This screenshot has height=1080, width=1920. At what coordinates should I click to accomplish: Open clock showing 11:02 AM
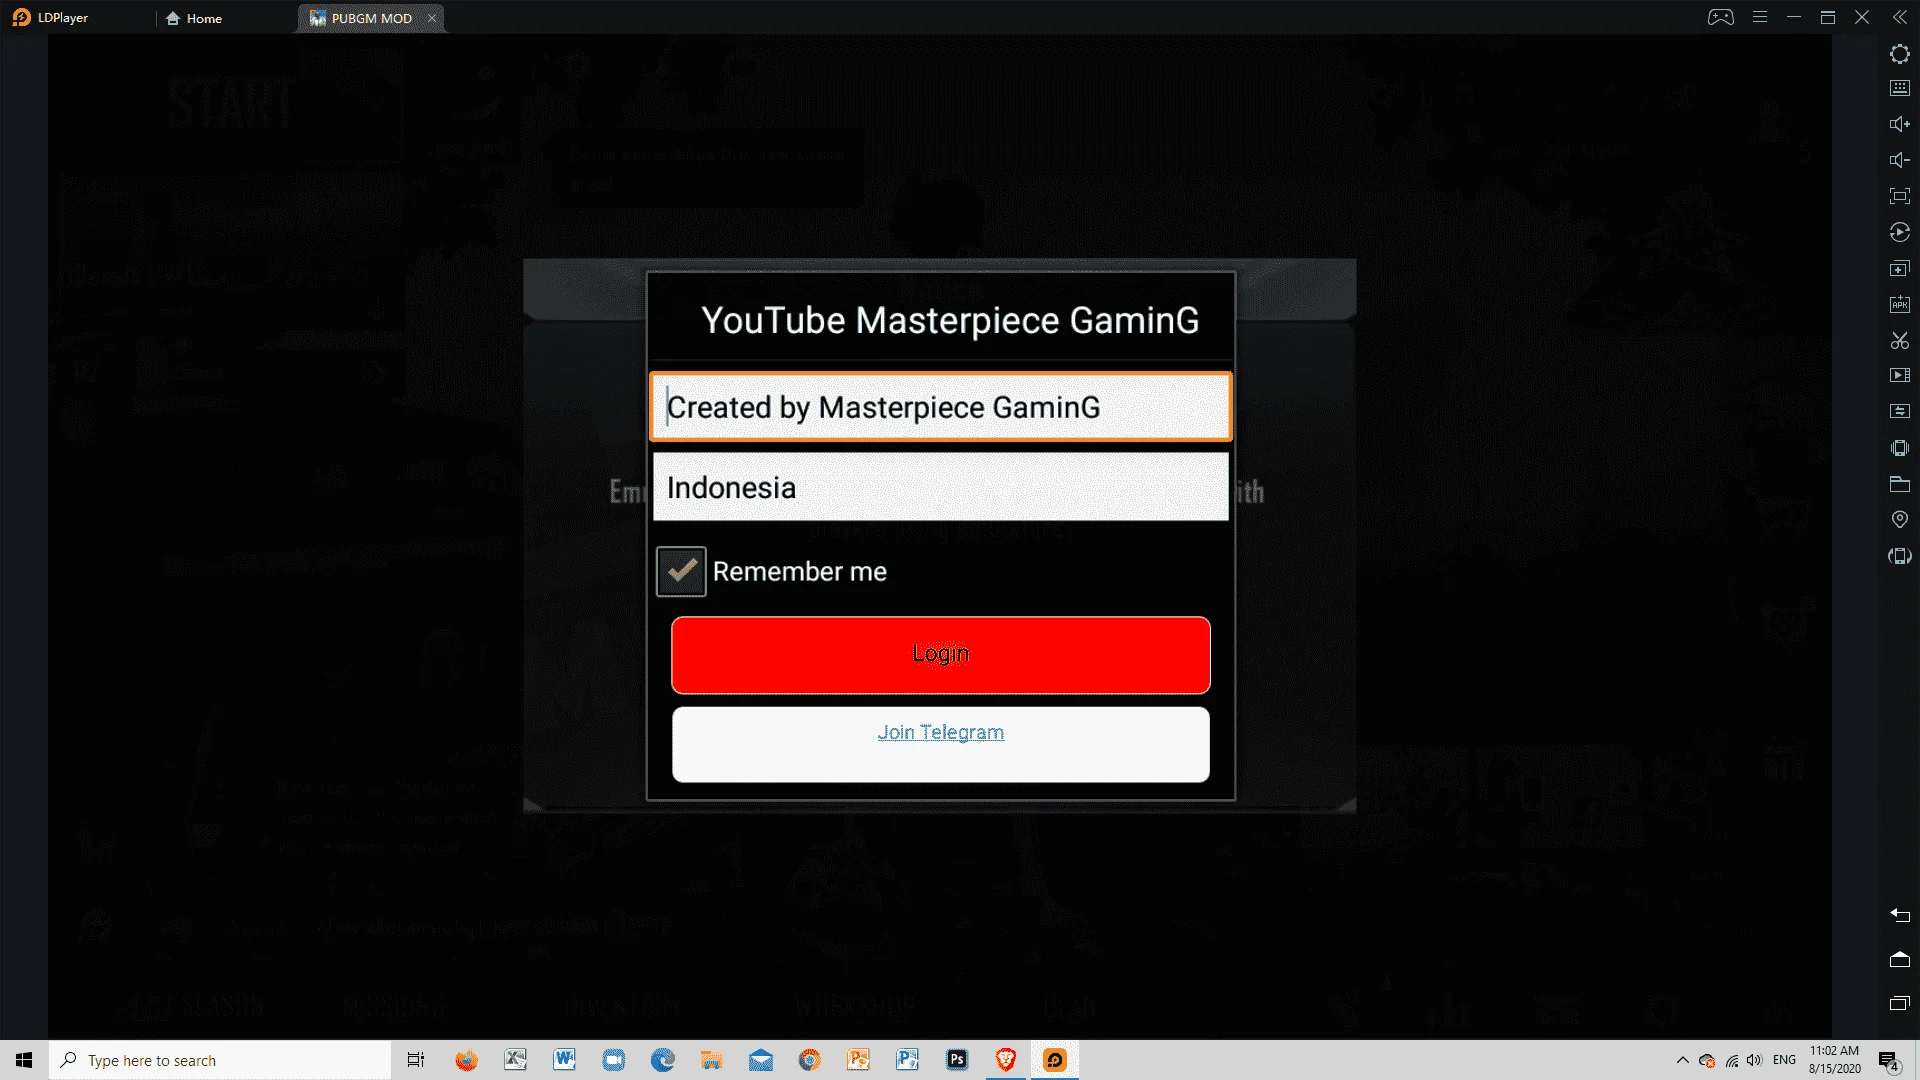[x=1834, y=1060]
